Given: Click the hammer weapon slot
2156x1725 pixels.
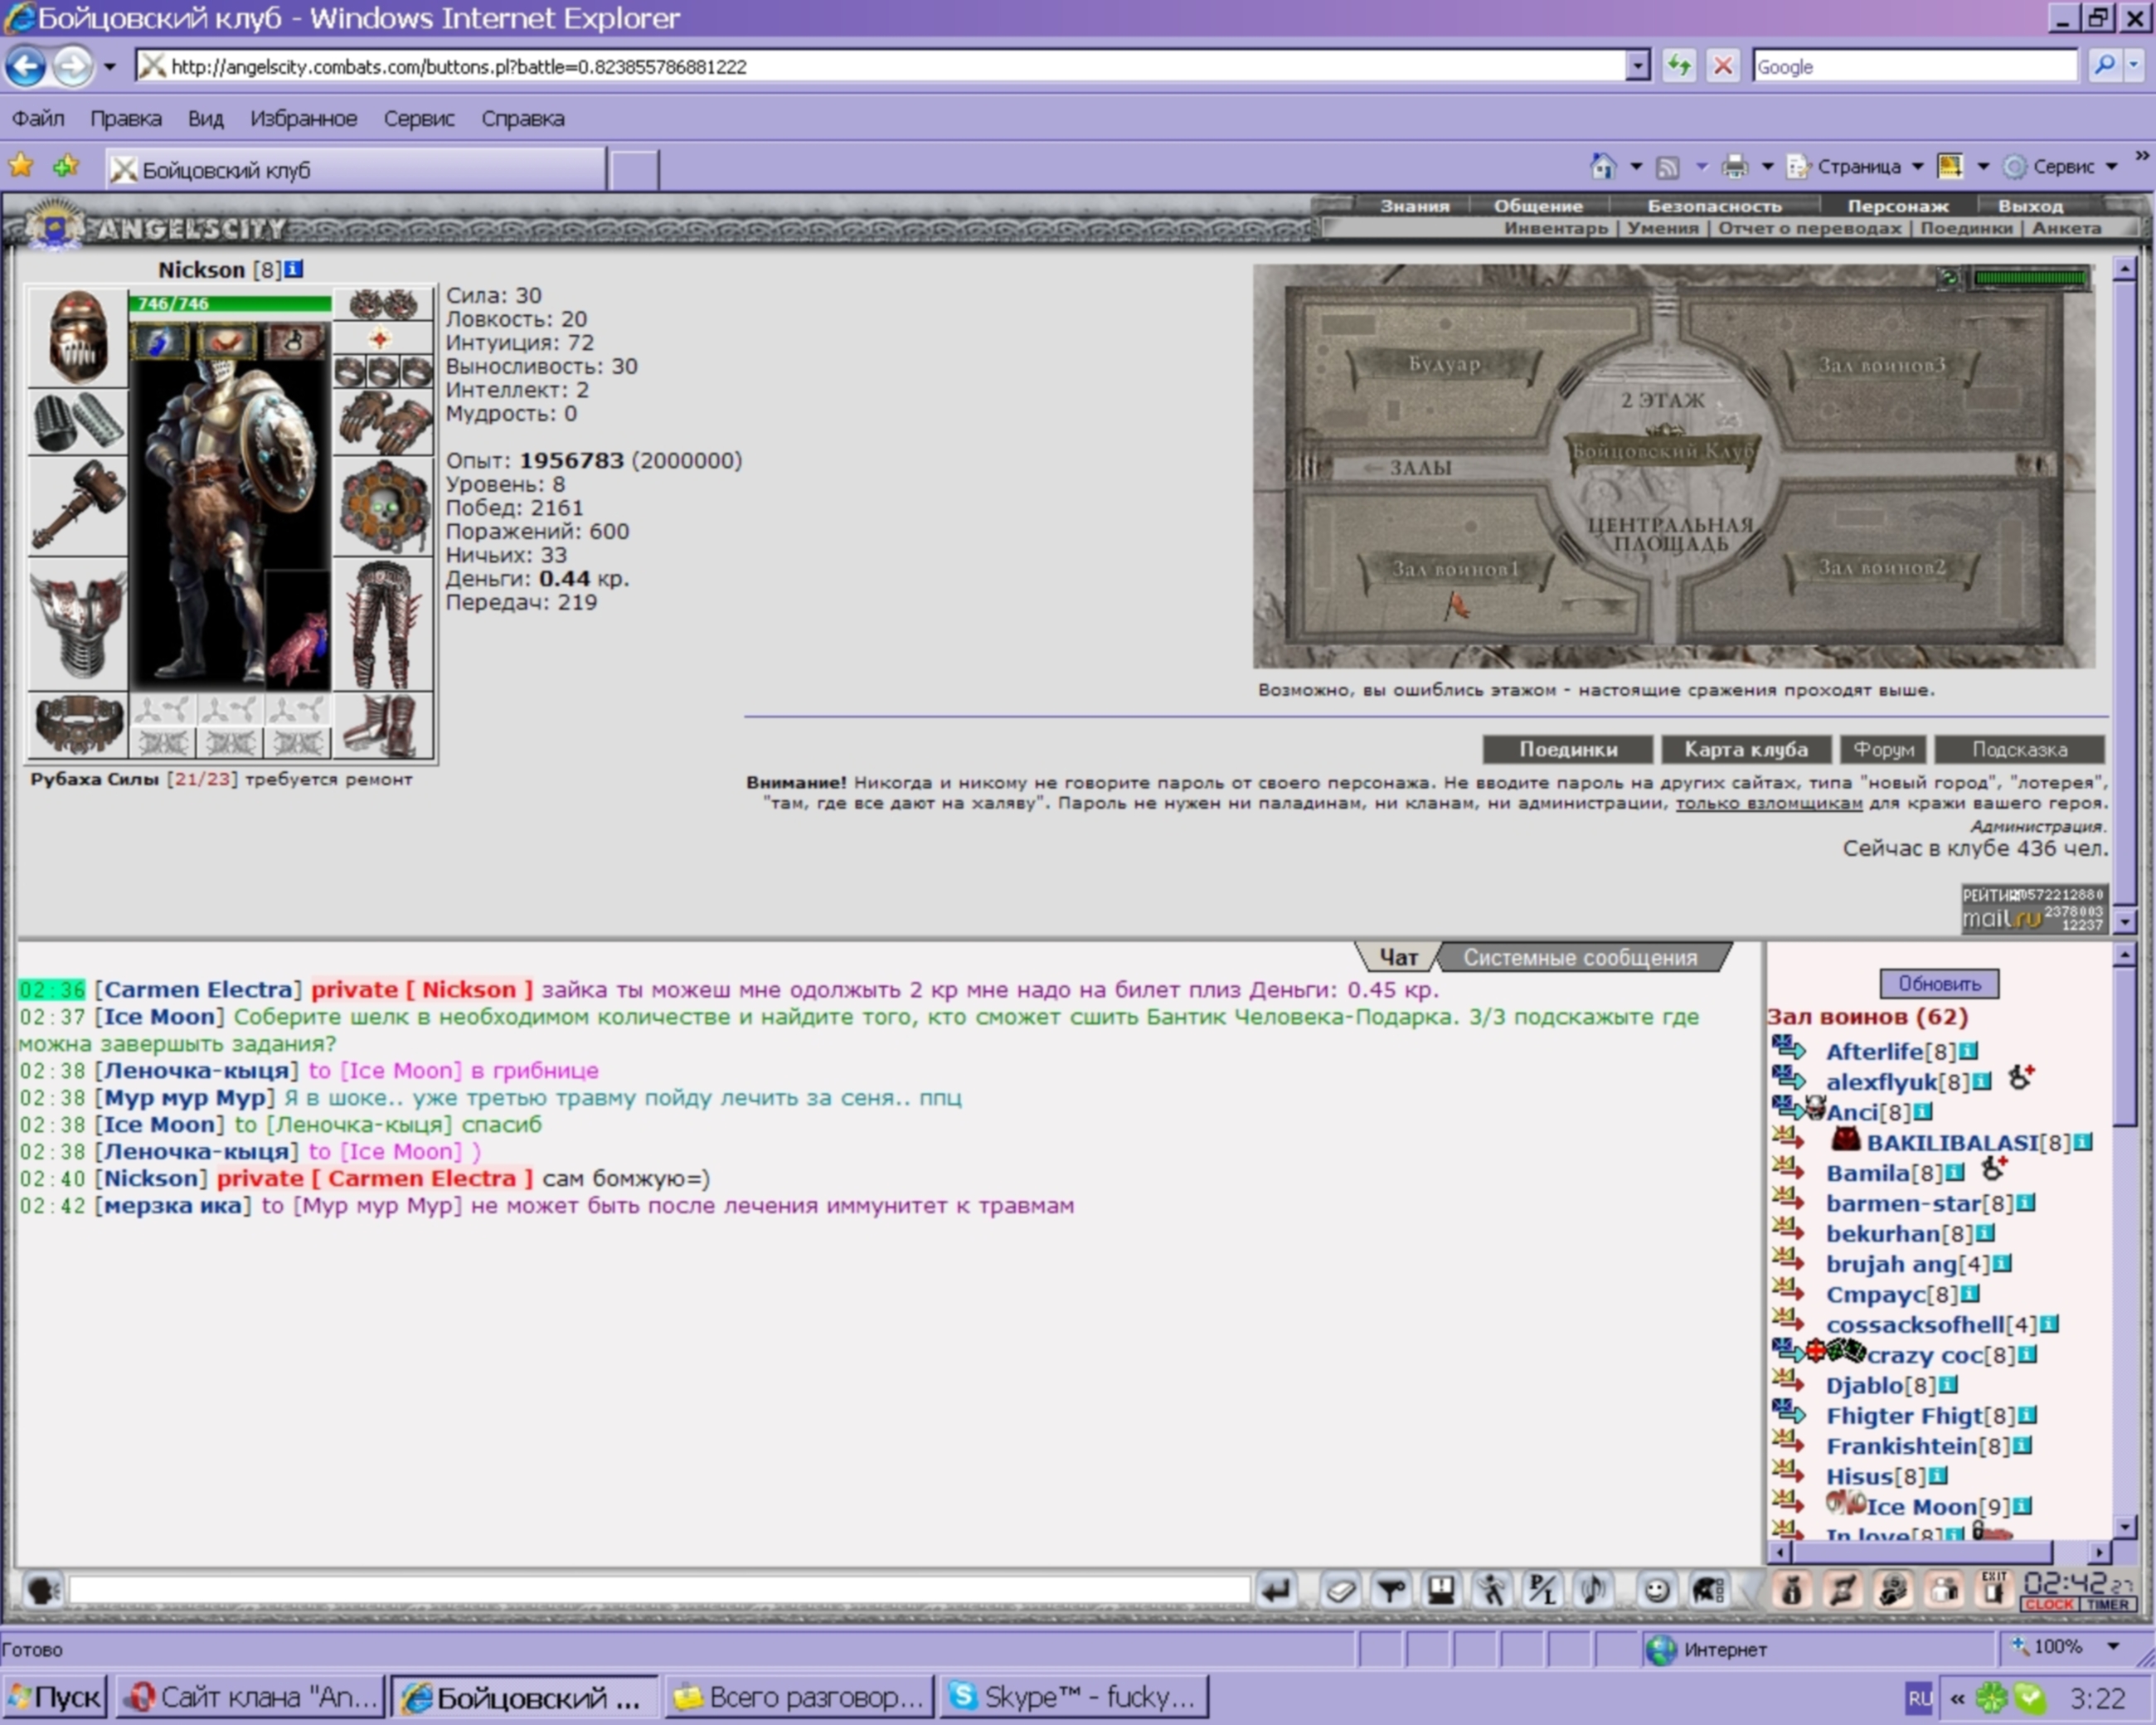Looking at the screenshot, I should (x=78, y=506).
